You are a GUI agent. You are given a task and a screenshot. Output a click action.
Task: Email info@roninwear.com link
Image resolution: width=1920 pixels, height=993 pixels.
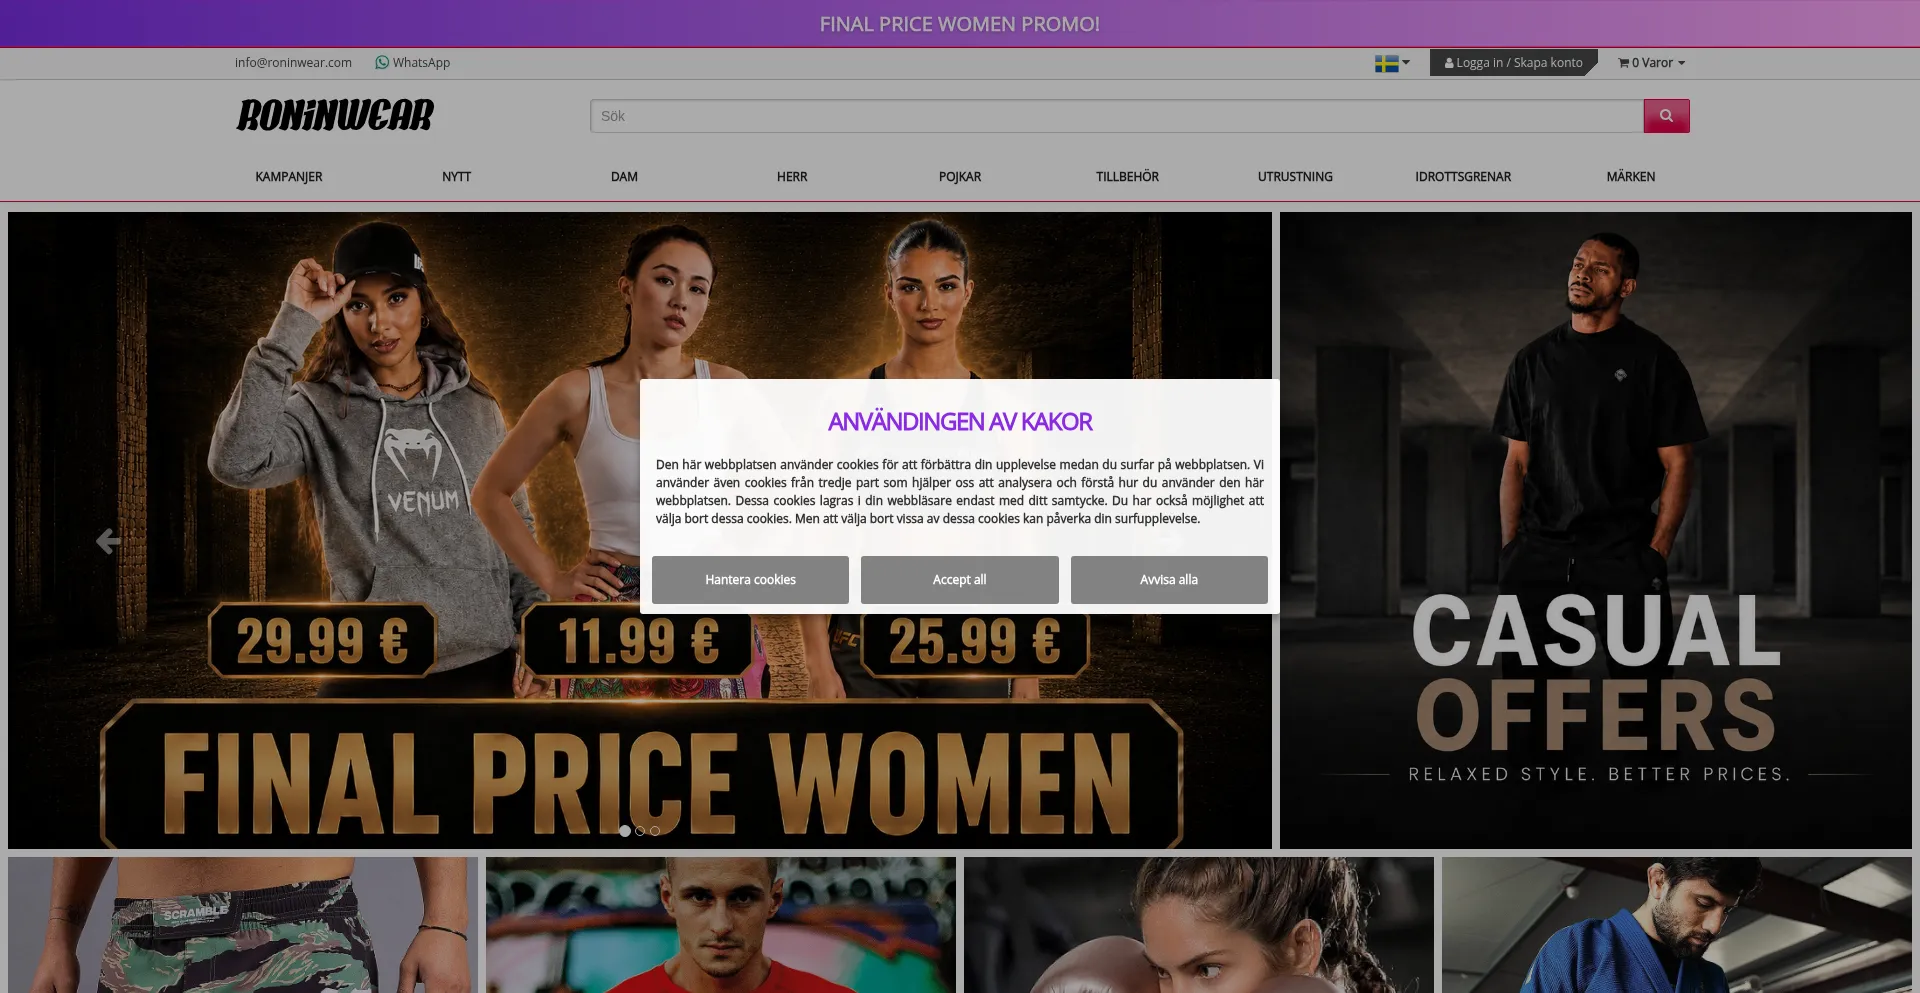pos(293,62)
